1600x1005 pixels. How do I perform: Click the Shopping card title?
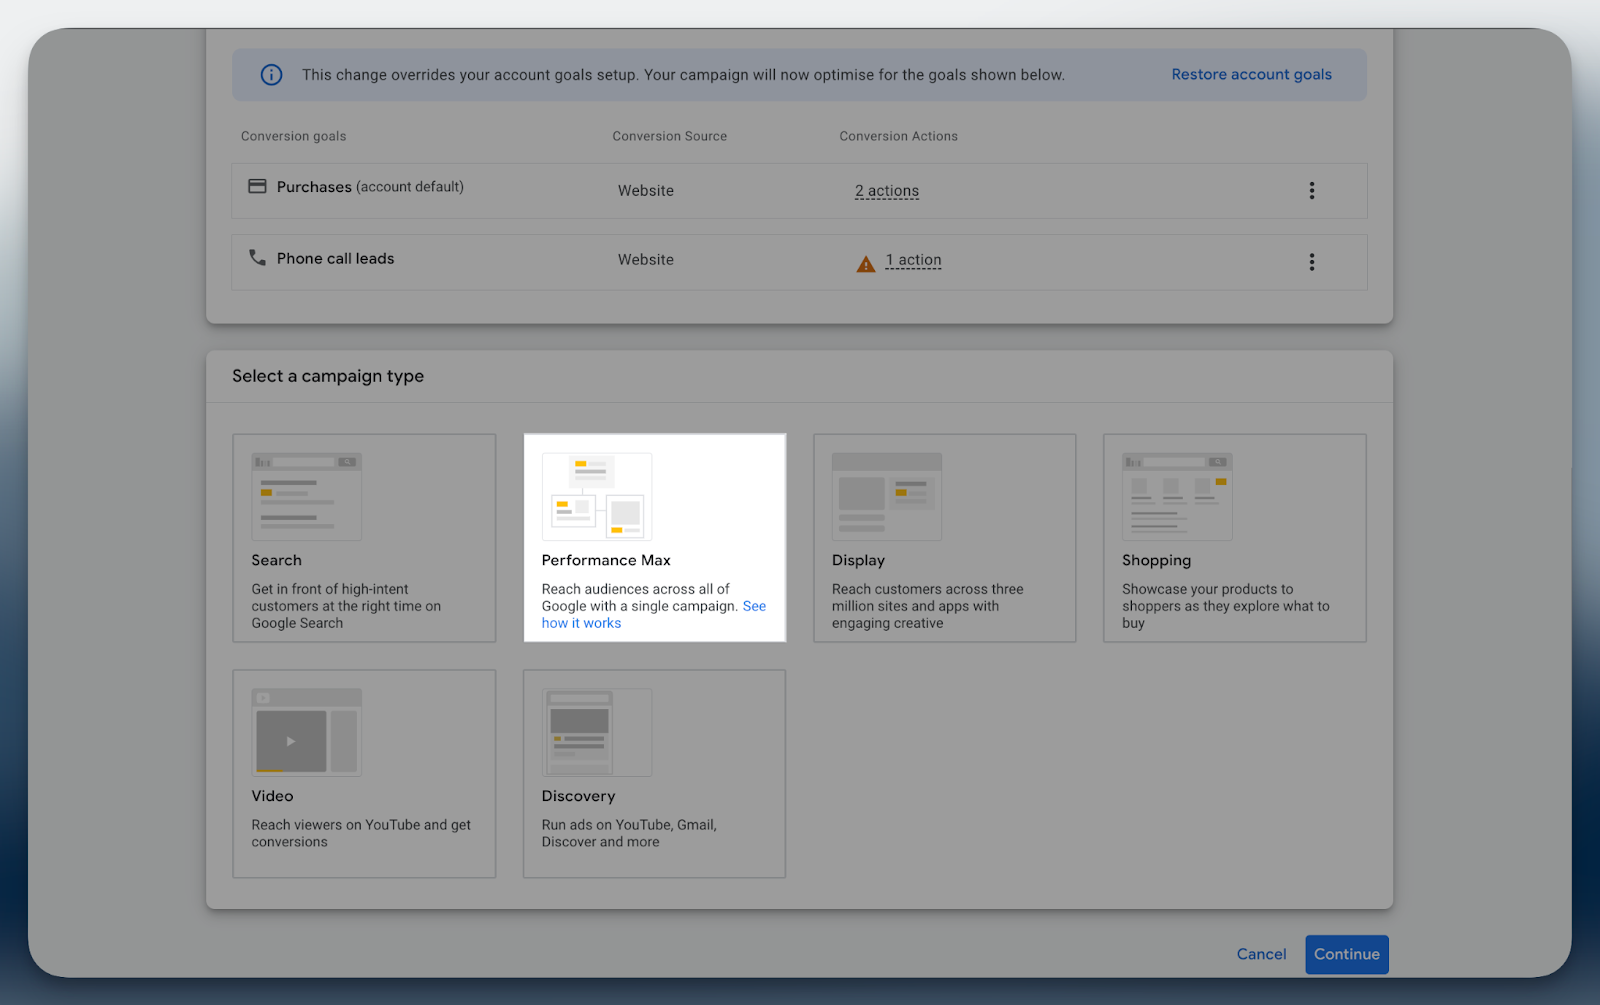pyautogui.click(x=1157, y=560)
